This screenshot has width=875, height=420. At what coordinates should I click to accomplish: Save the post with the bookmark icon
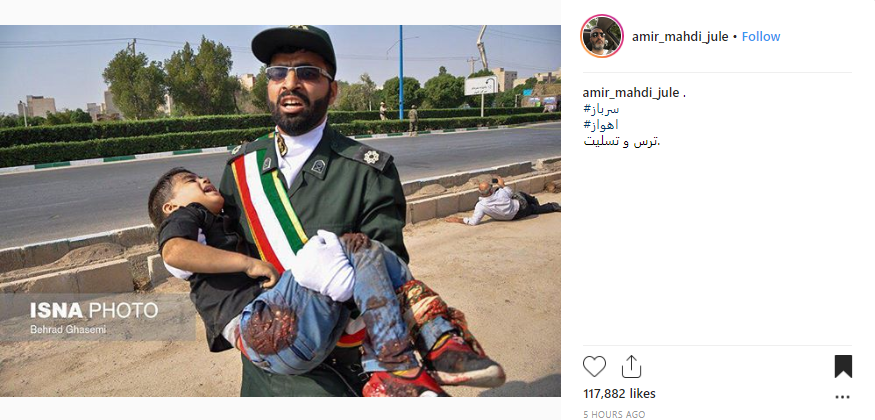(x=843, y=366)
